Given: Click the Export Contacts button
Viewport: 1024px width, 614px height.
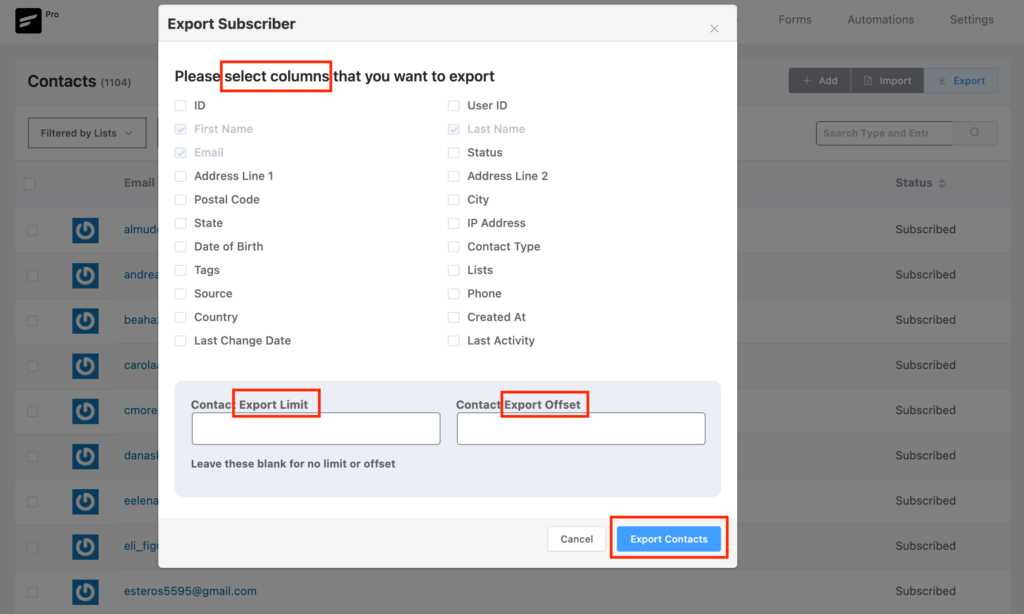Looking at the screenshot, I should [669, 539].
